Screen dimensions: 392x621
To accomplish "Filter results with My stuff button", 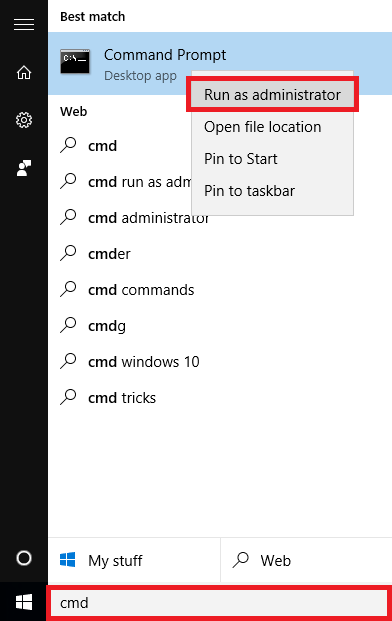I will (134, 560).
